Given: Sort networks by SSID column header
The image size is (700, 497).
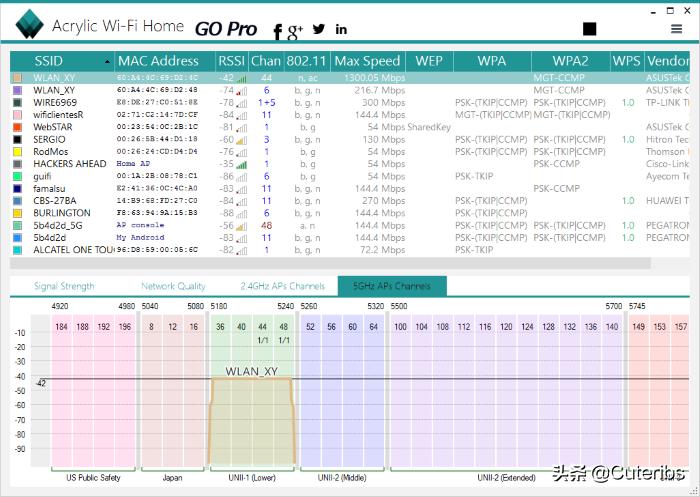Looking at the screenshot, I should click(48, 61).
